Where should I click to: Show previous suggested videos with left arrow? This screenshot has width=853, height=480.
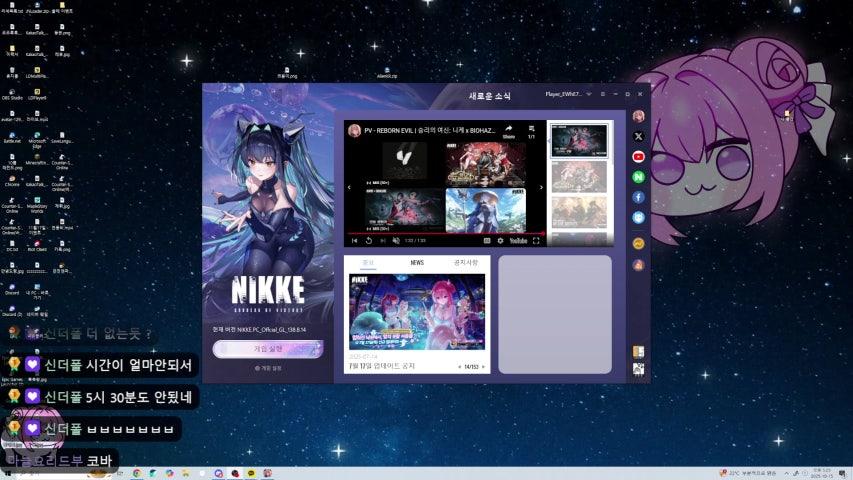point(349,188)
